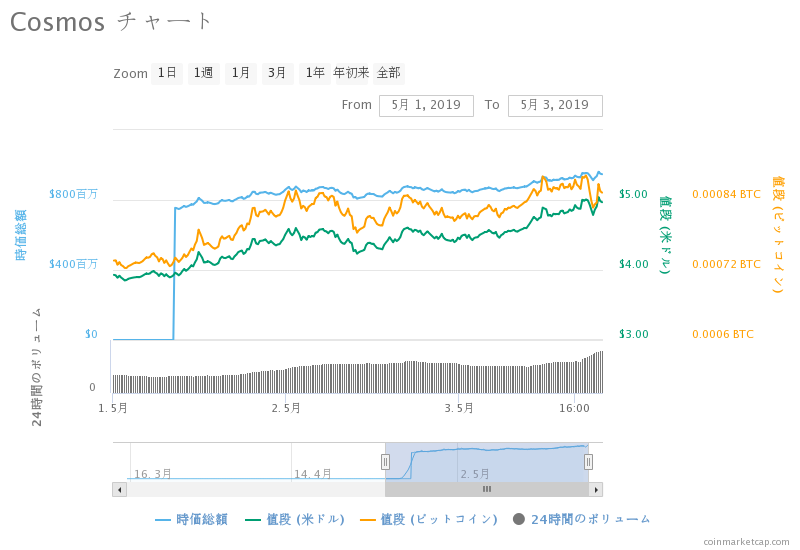Toggle the 24時間のボリューム legend series
The width and height of the screenshot is (800, 550).
(582, 519)
